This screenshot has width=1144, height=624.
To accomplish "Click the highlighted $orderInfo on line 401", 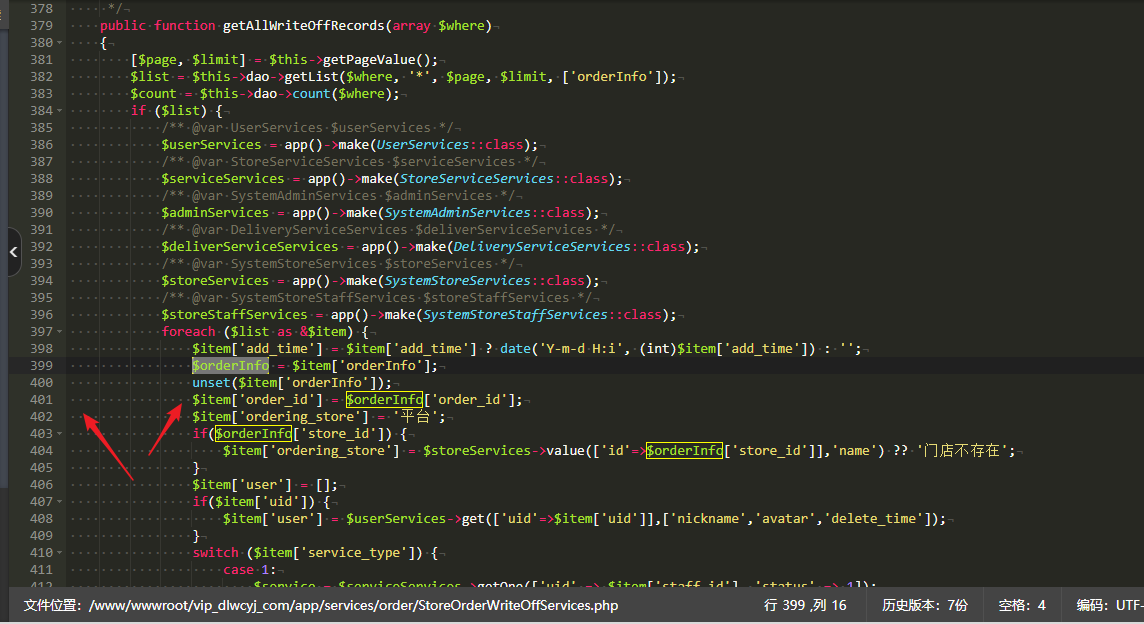I will pyautogui.click(x=384, y=400).
